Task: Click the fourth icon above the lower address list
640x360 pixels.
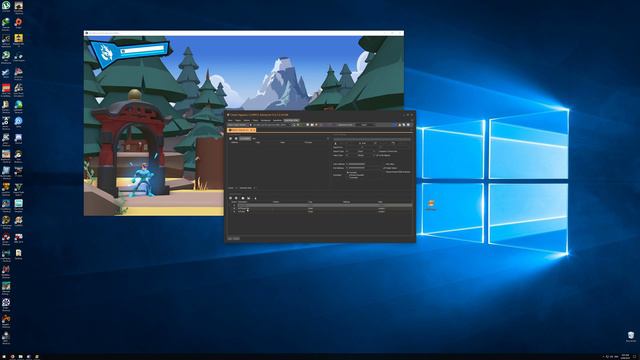Action: pos(249,198)
